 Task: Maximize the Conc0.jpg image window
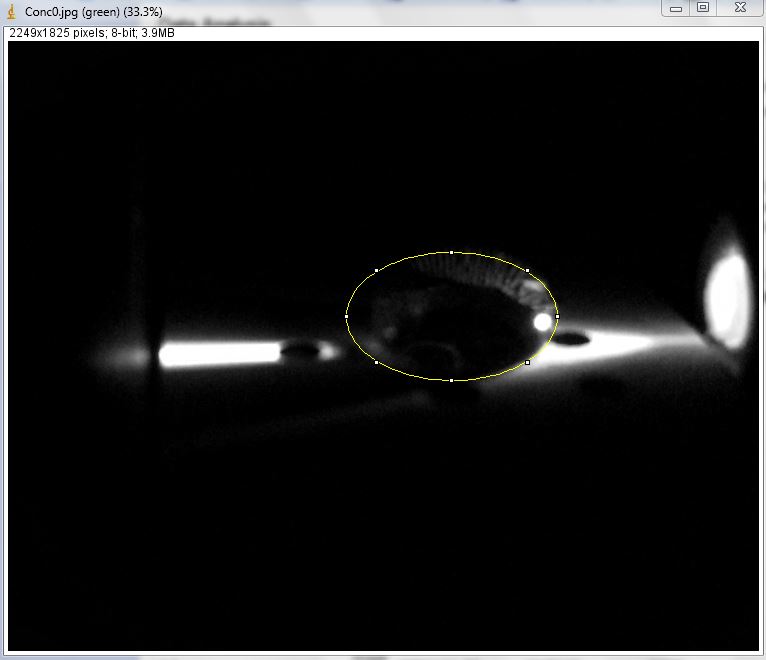(x=703, y=8)
